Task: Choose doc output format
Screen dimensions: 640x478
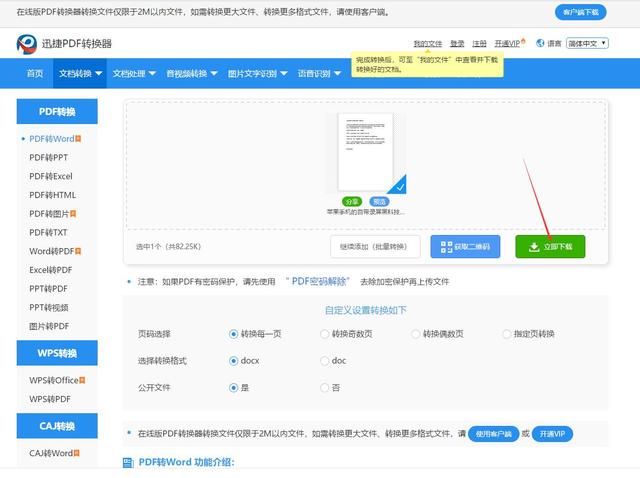Action: click(x=324, y=361)
